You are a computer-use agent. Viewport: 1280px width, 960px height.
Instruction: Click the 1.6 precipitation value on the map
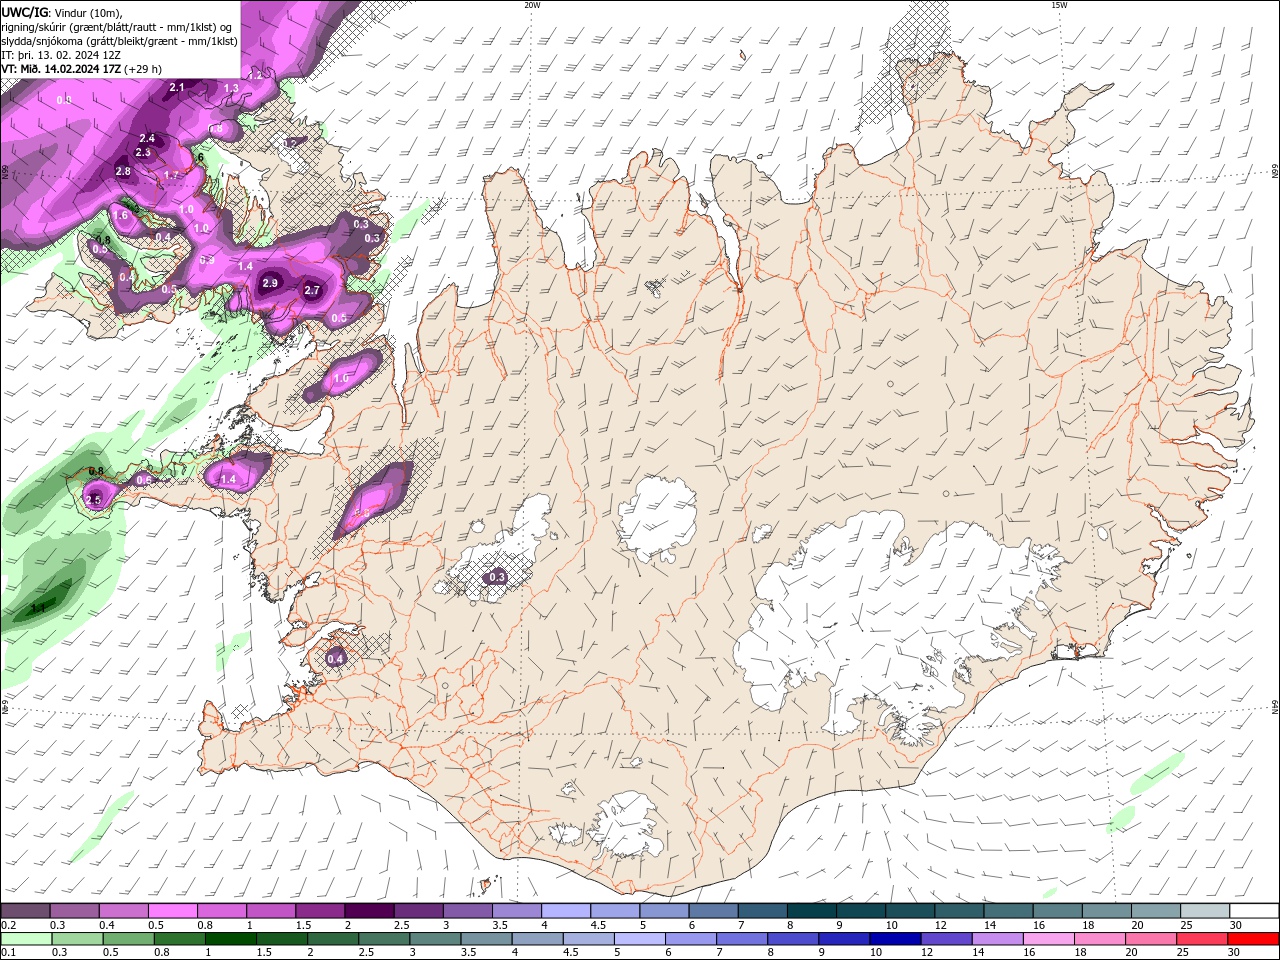[121, 215]
